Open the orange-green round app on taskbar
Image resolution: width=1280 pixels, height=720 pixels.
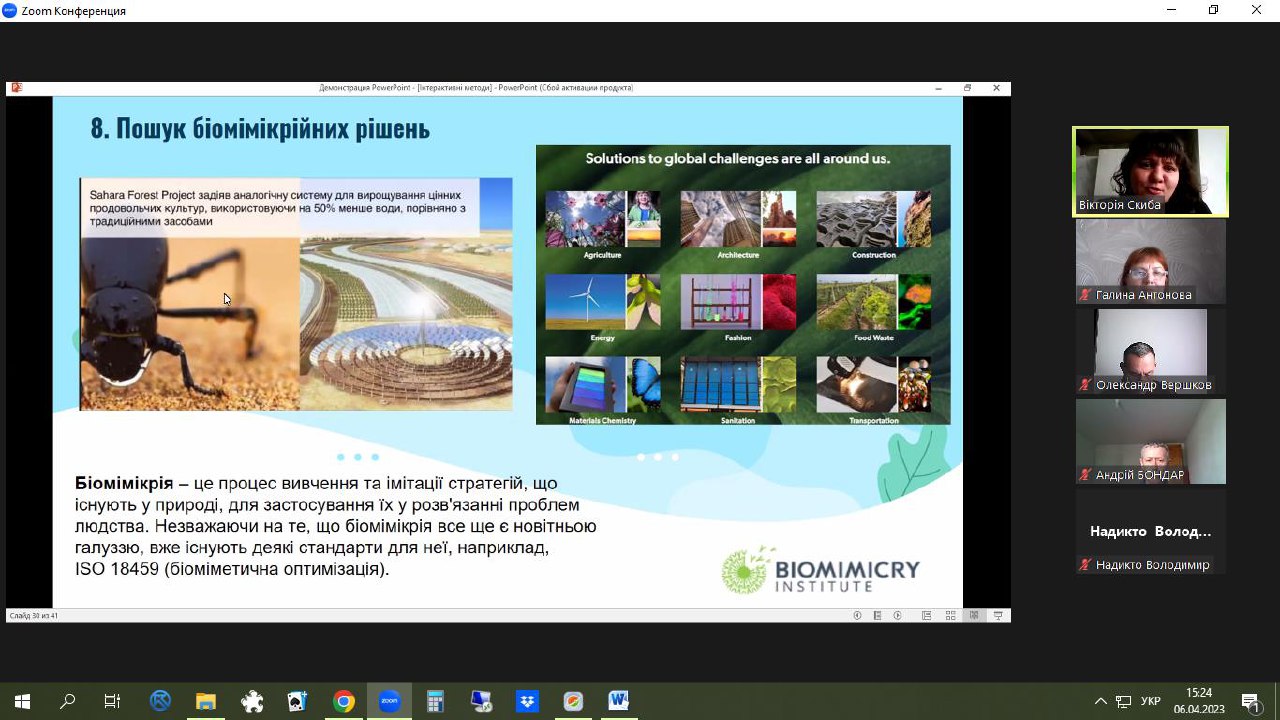[573, 701]
